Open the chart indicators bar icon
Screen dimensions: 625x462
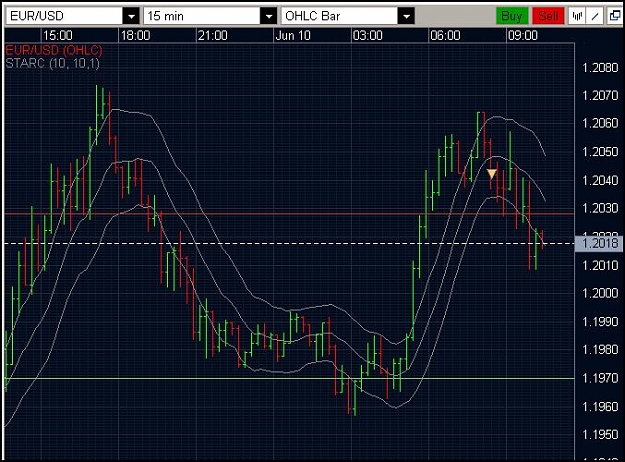coord(577,16)
